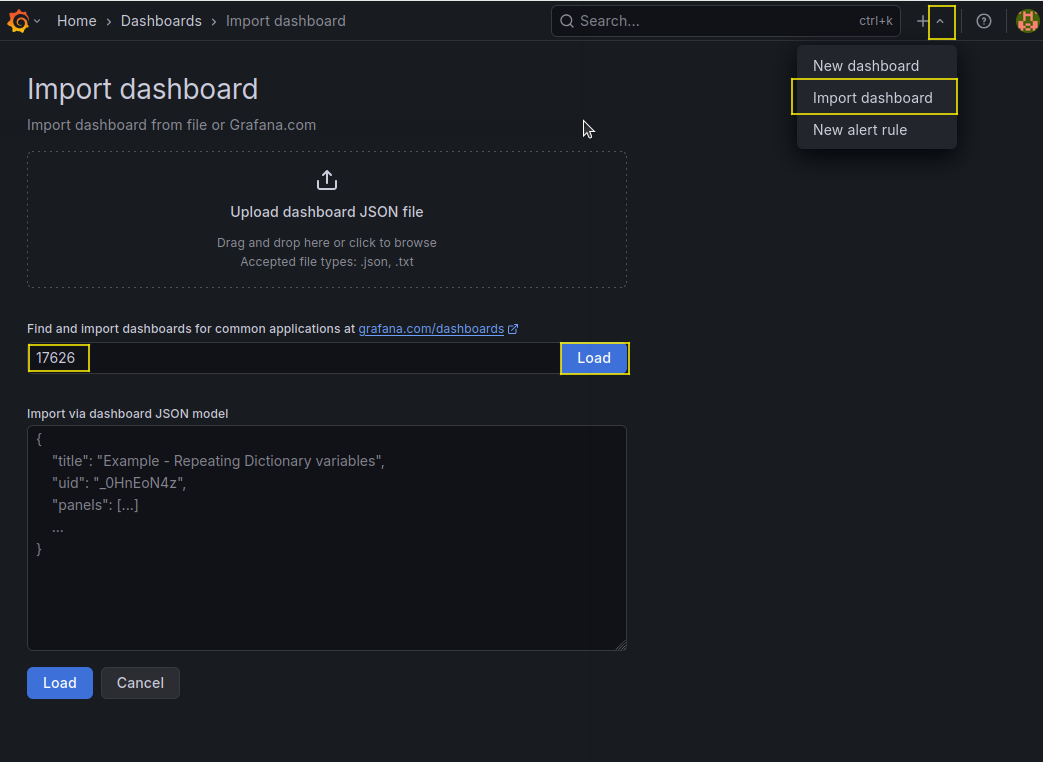
Task: Select New alert rule menu item
Action: click(860, 130)
